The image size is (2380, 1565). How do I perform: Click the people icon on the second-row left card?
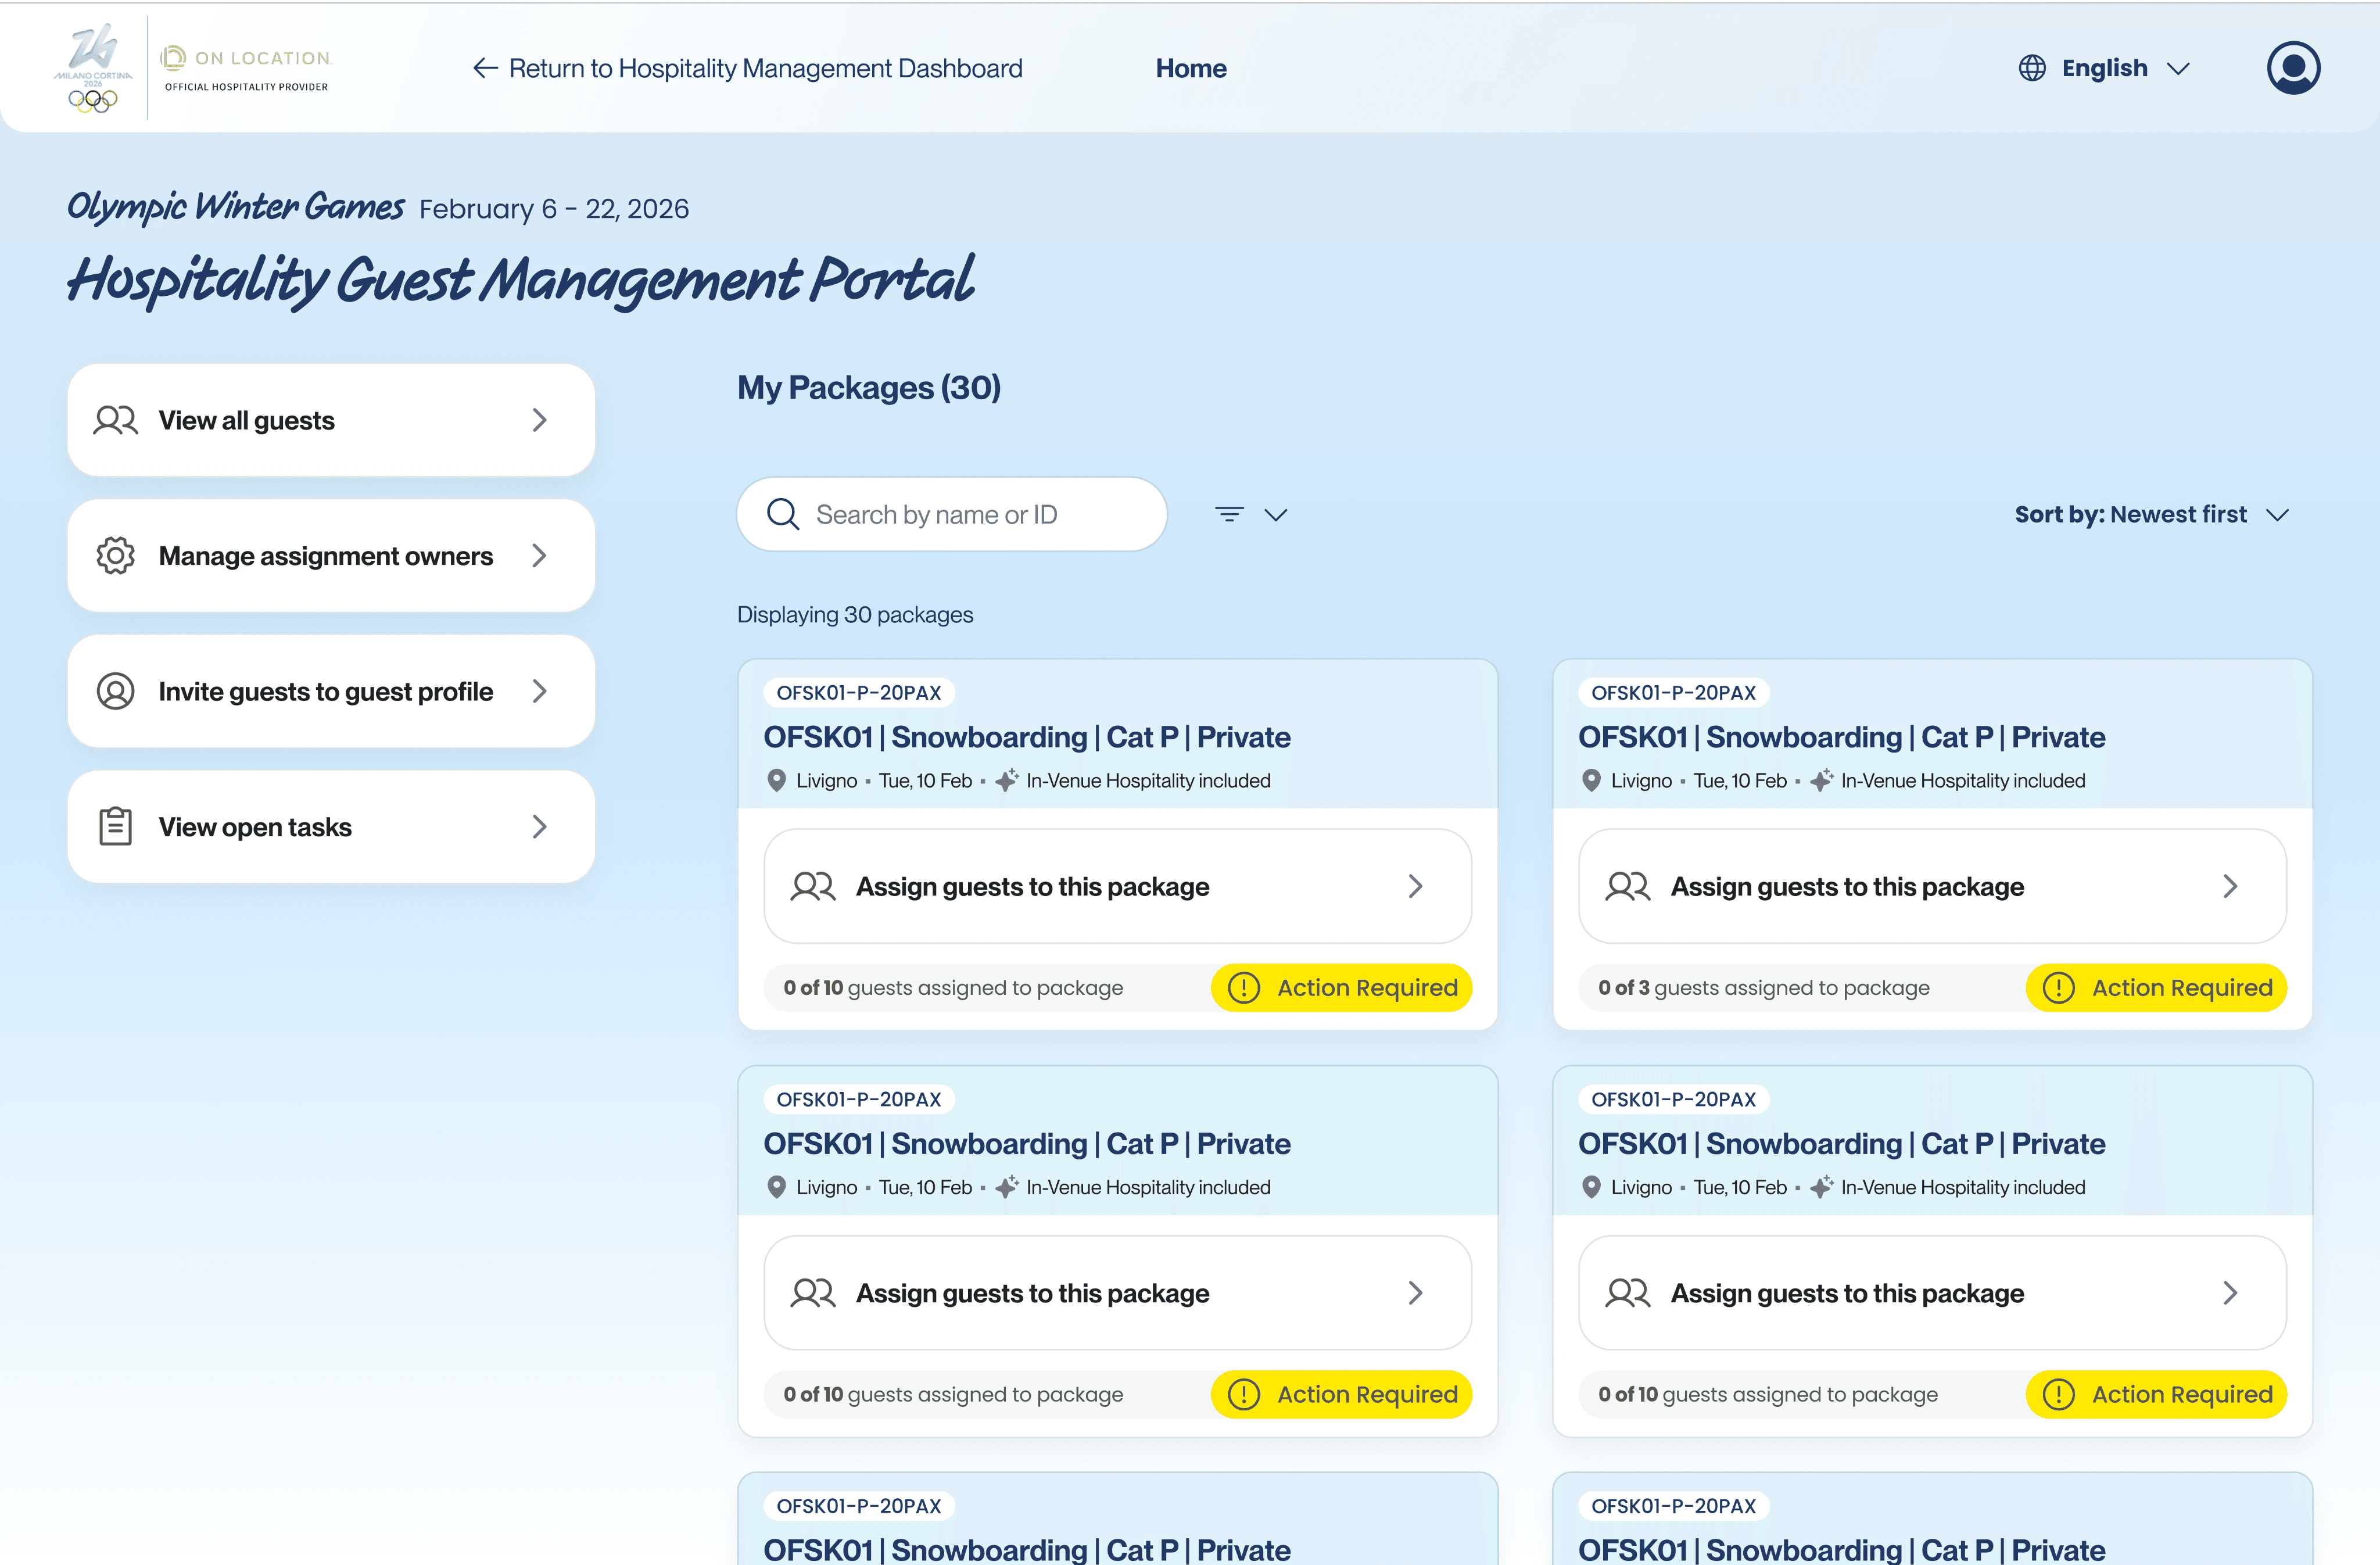(812, 1292)
